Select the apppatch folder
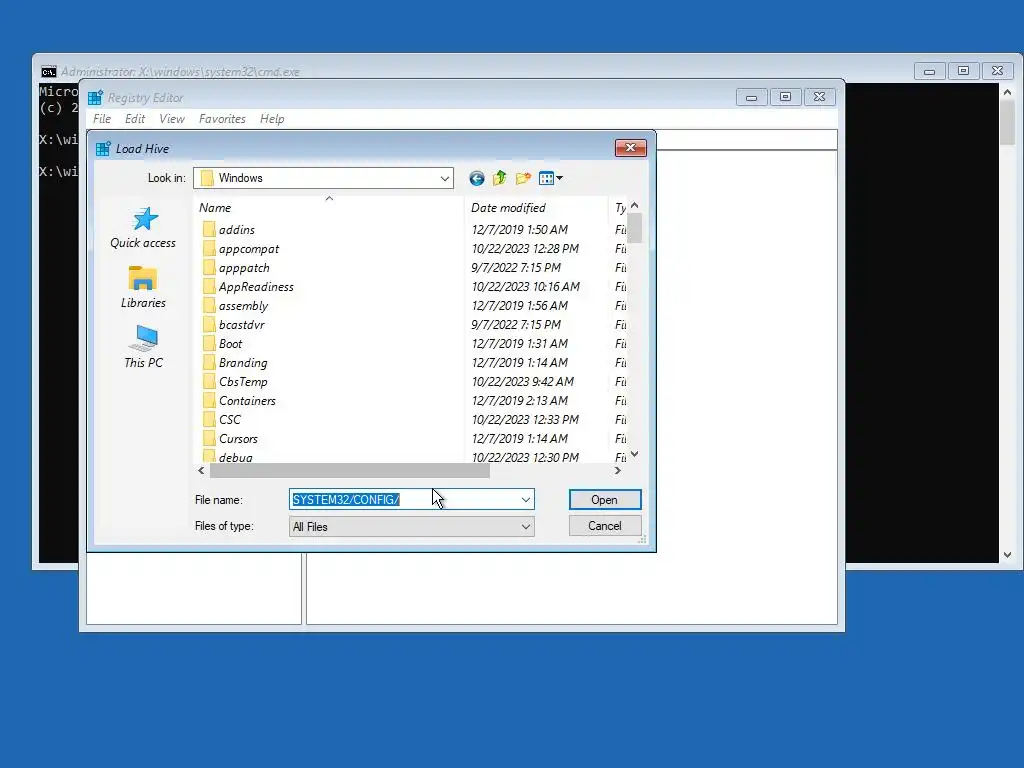Viewport: 1024px width, 768px height. (244, 268)
